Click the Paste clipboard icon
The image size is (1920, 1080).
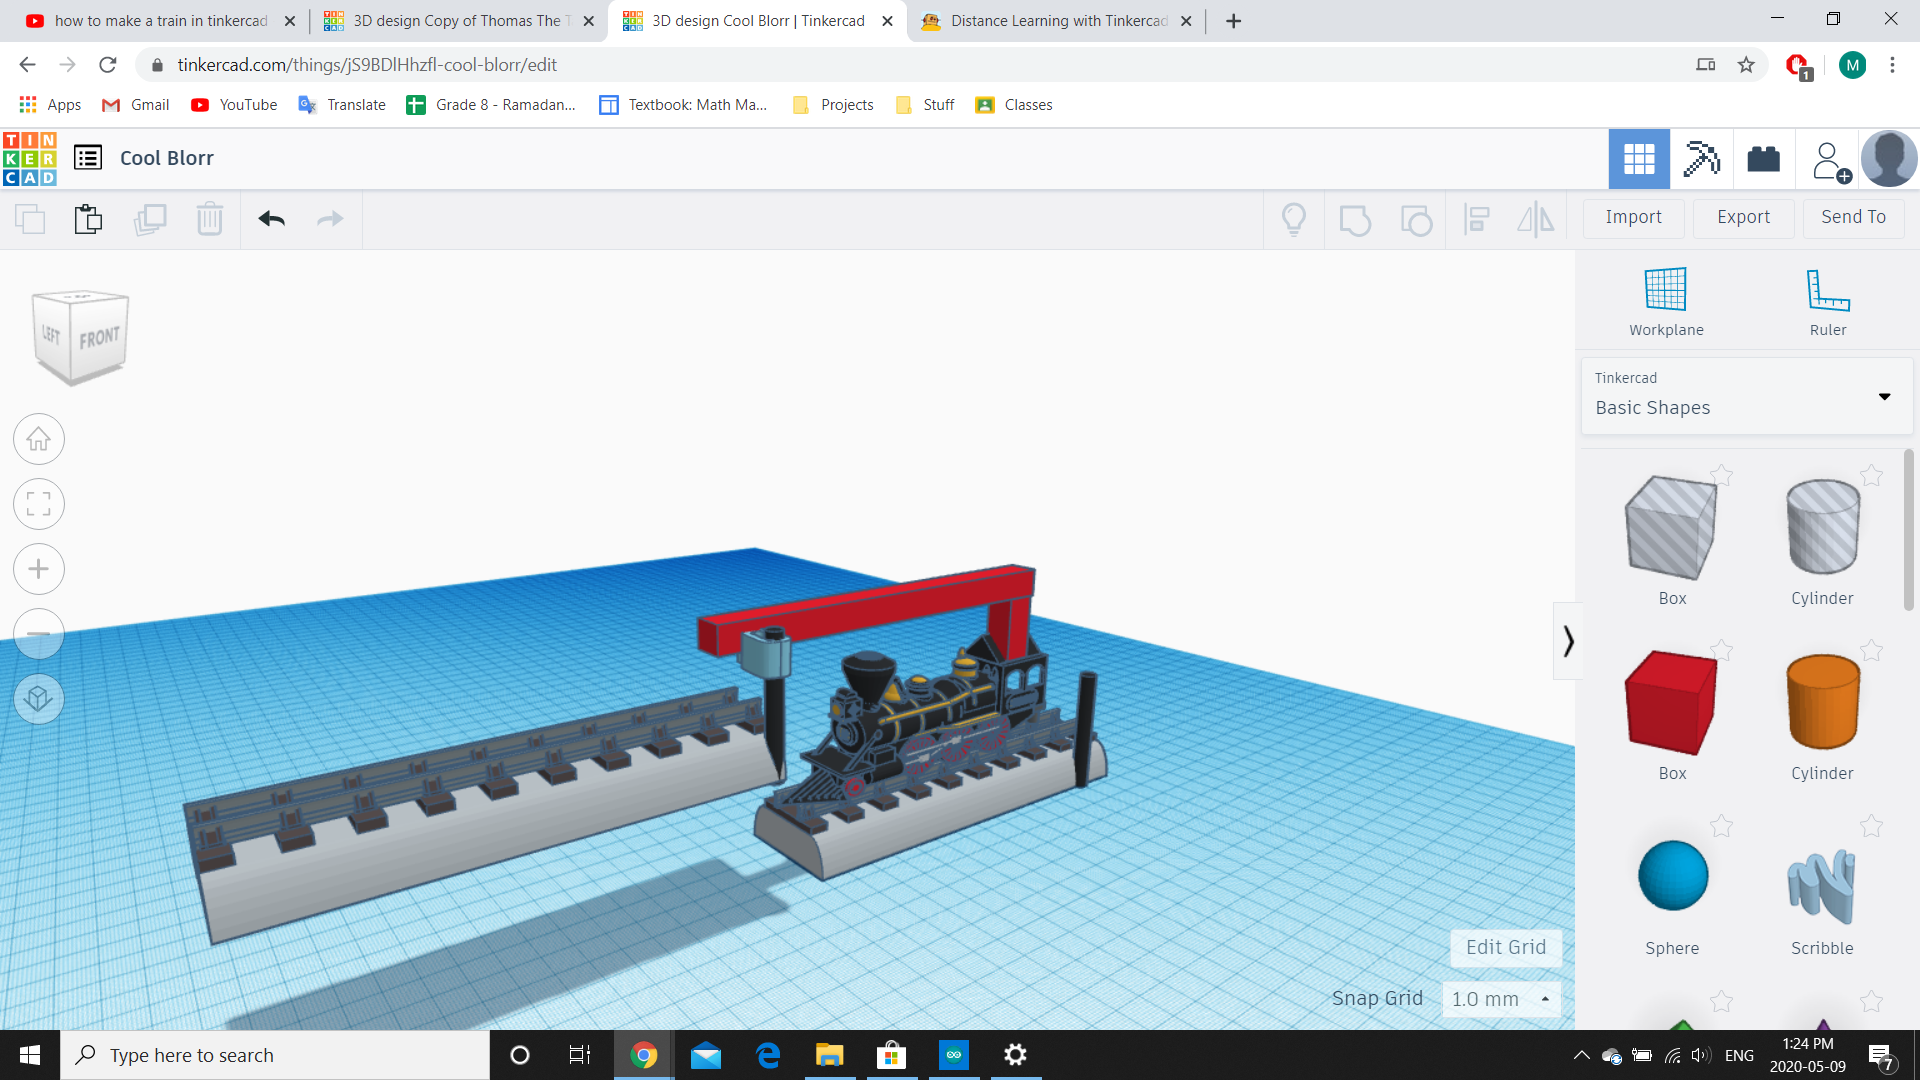click(89, 219)
